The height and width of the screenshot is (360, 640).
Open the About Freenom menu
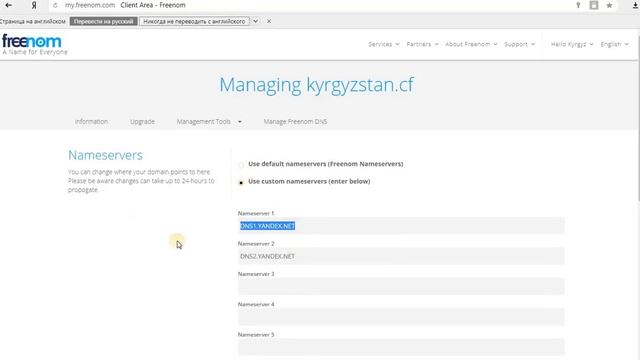click(471, 44)
